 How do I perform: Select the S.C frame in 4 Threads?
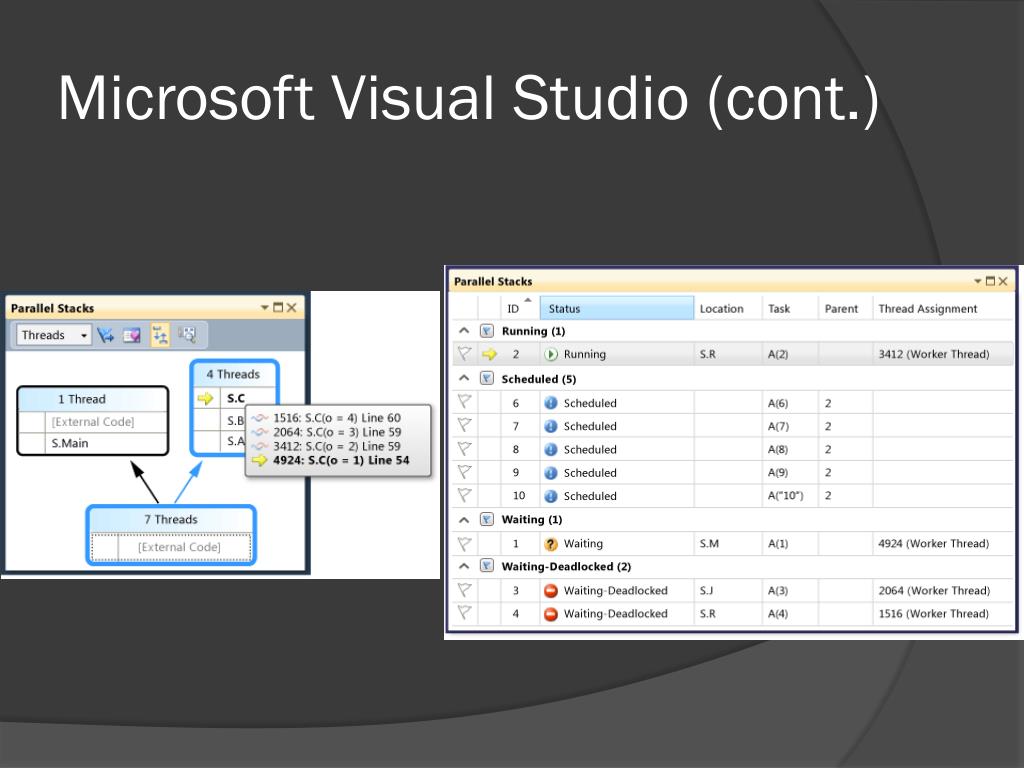click(x=236, y=398)
